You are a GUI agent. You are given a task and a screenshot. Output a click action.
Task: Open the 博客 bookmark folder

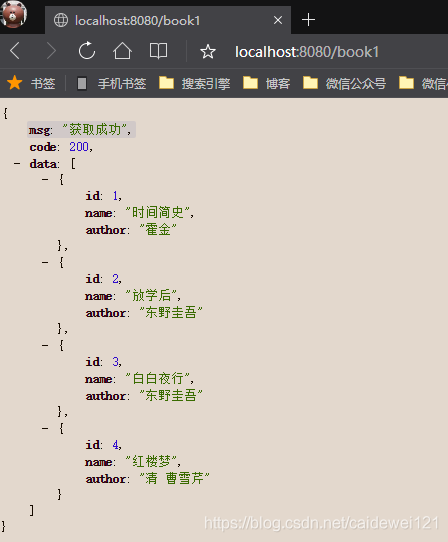tap(267, 83)
